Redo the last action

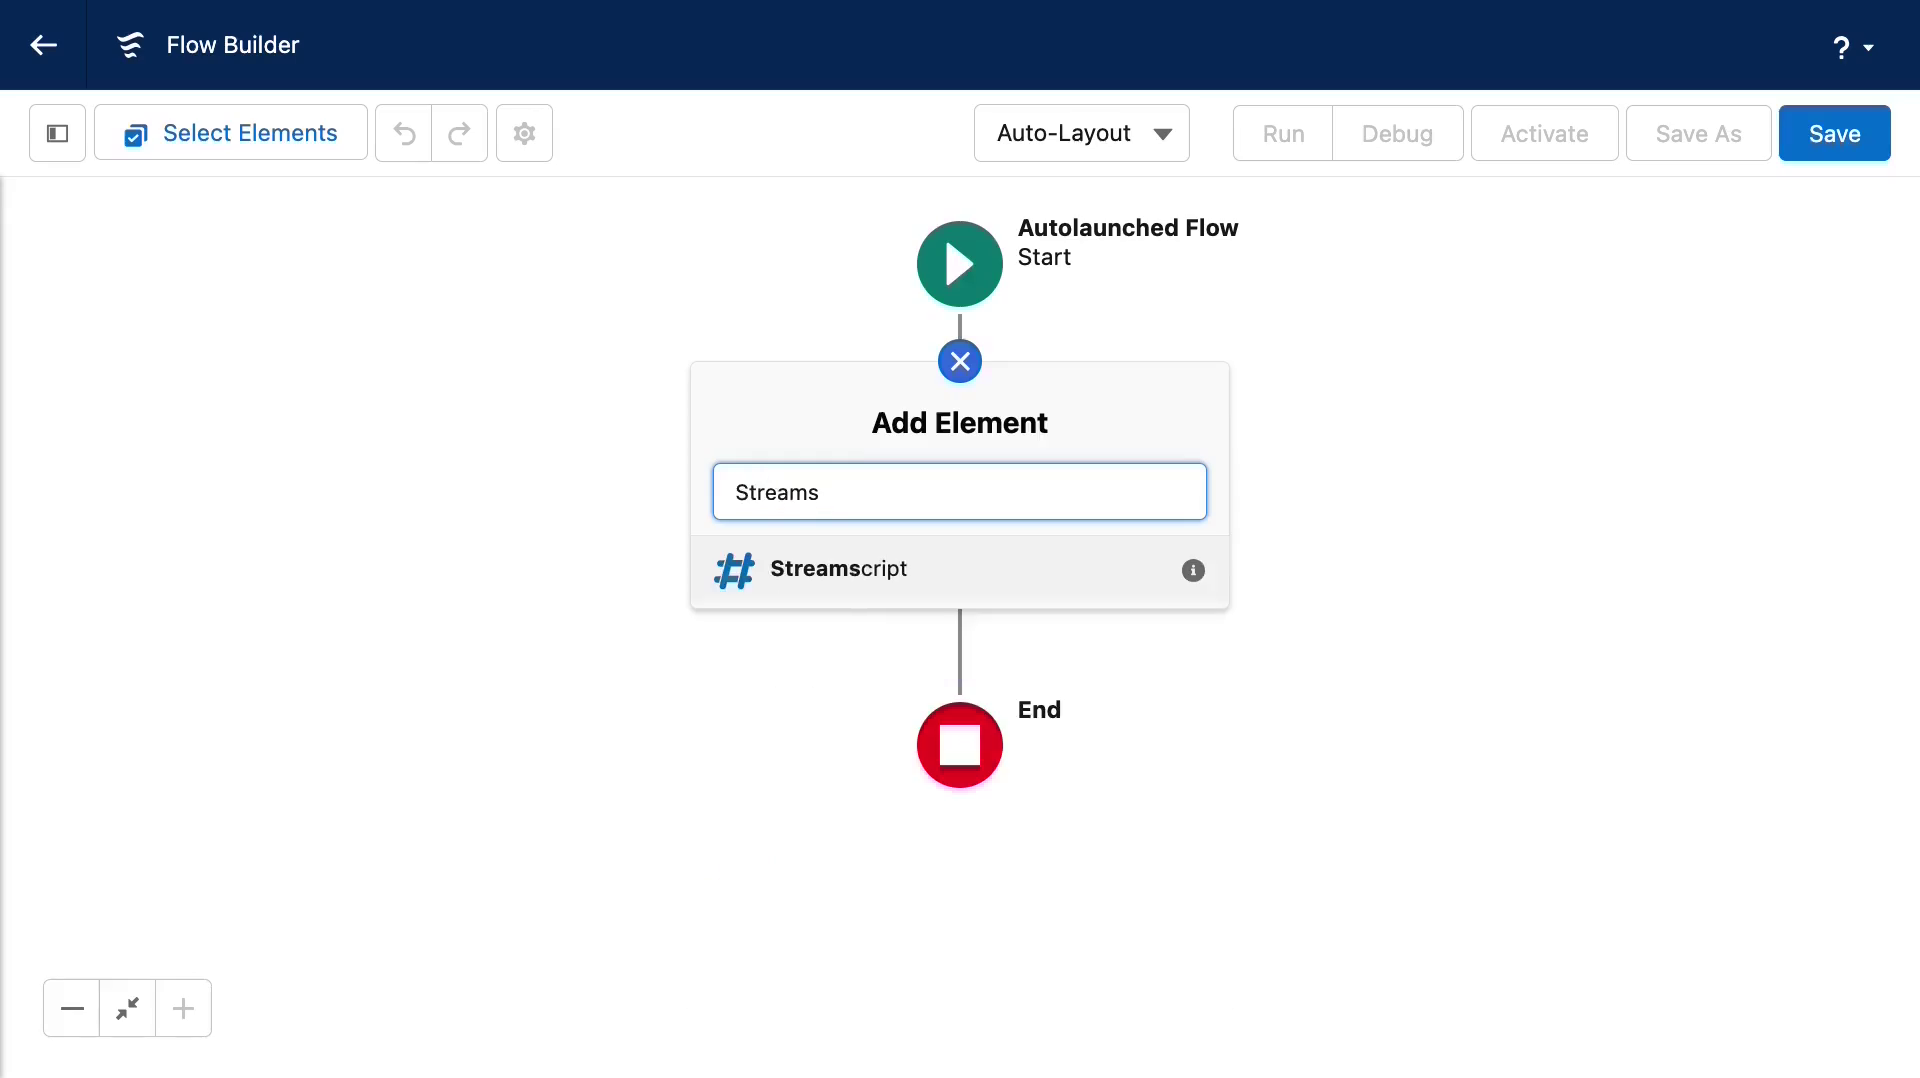460,133
